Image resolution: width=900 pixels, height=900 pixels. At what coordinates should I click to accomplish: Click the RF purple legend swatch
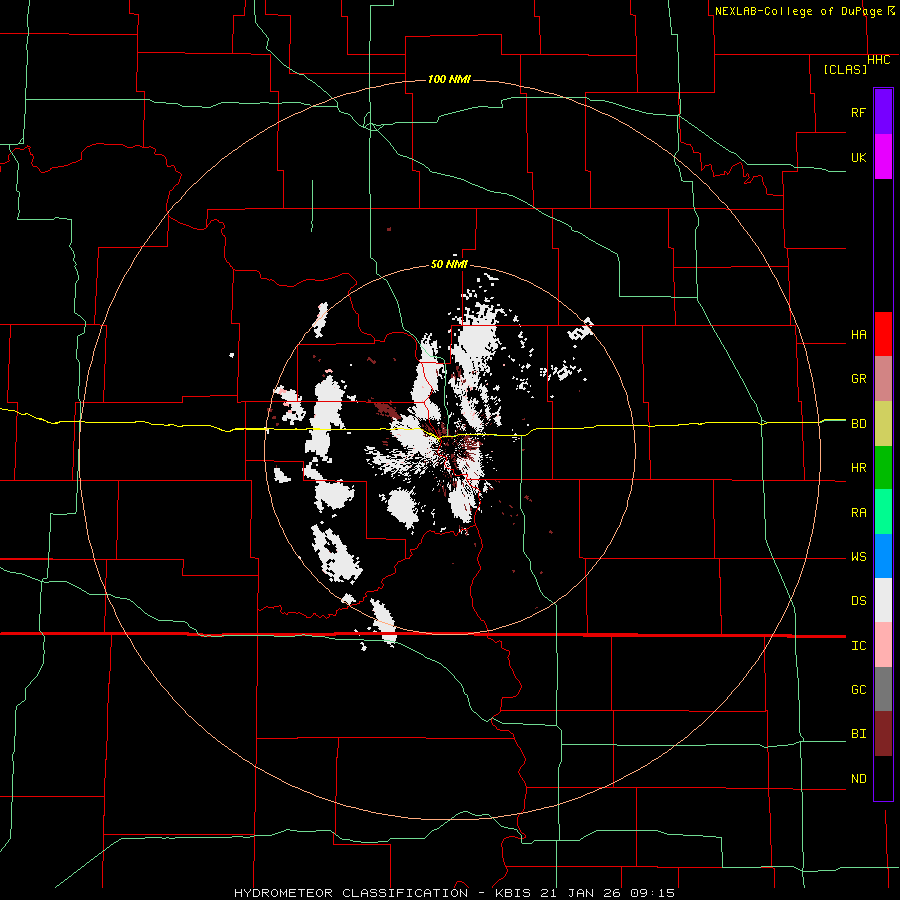click(x=883, y=112)
